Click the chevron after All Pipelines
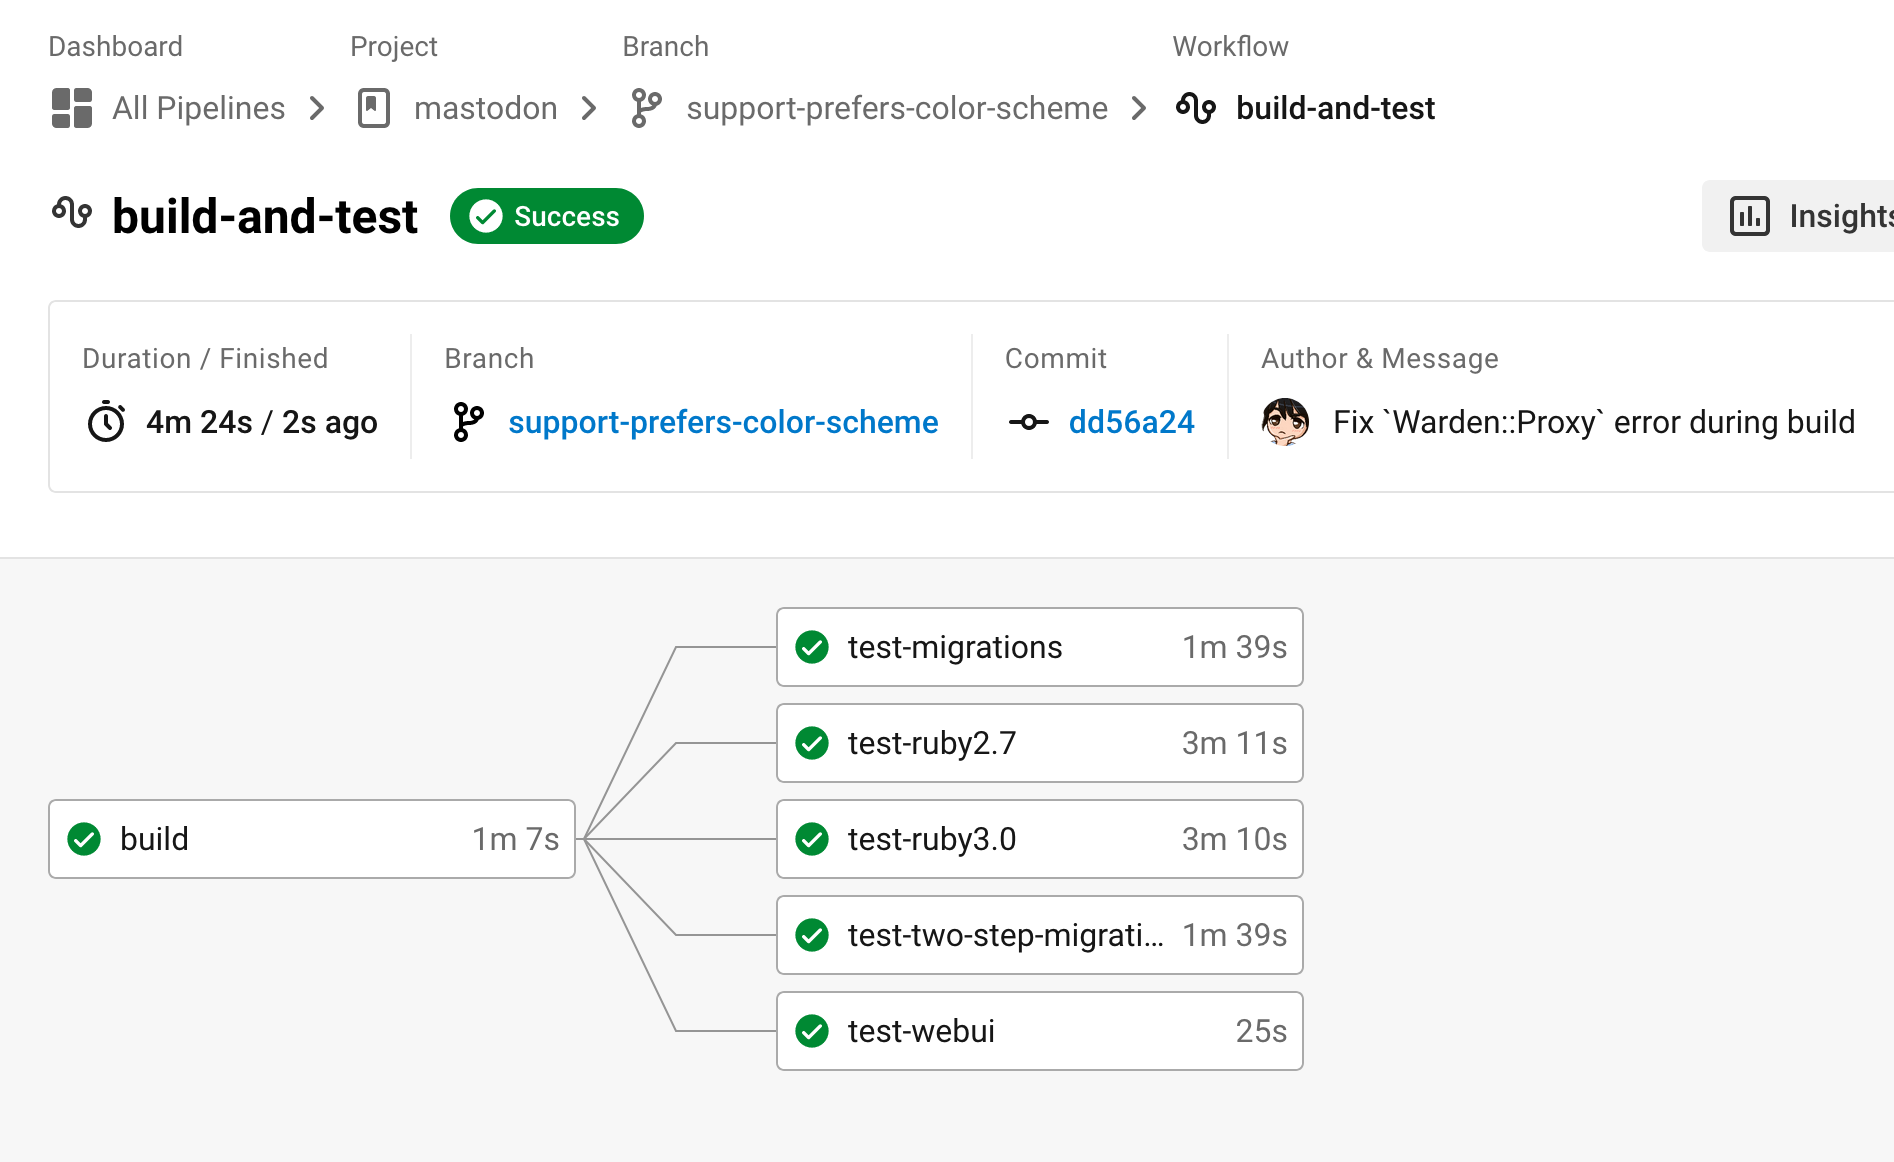Screen dimensions: 1894x1162 click(317, 108)
